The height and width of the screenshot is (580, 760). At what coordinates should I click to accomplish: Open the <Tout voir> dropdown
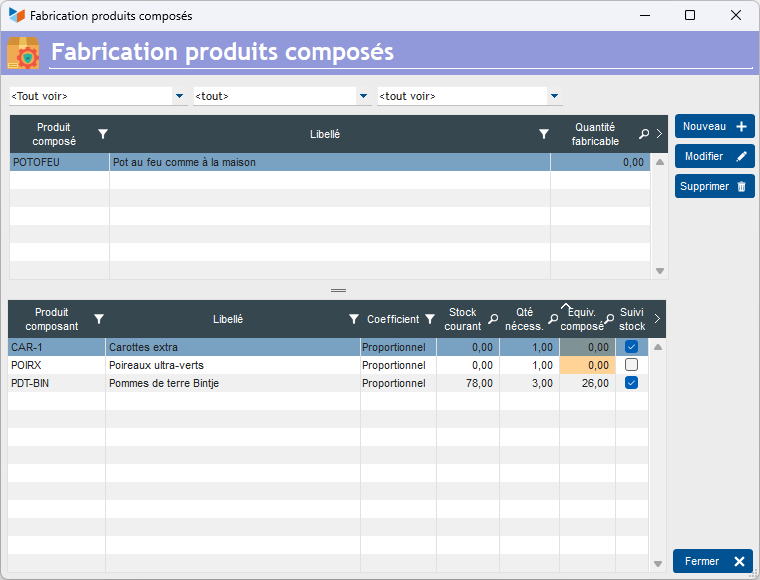pos(179,97)
